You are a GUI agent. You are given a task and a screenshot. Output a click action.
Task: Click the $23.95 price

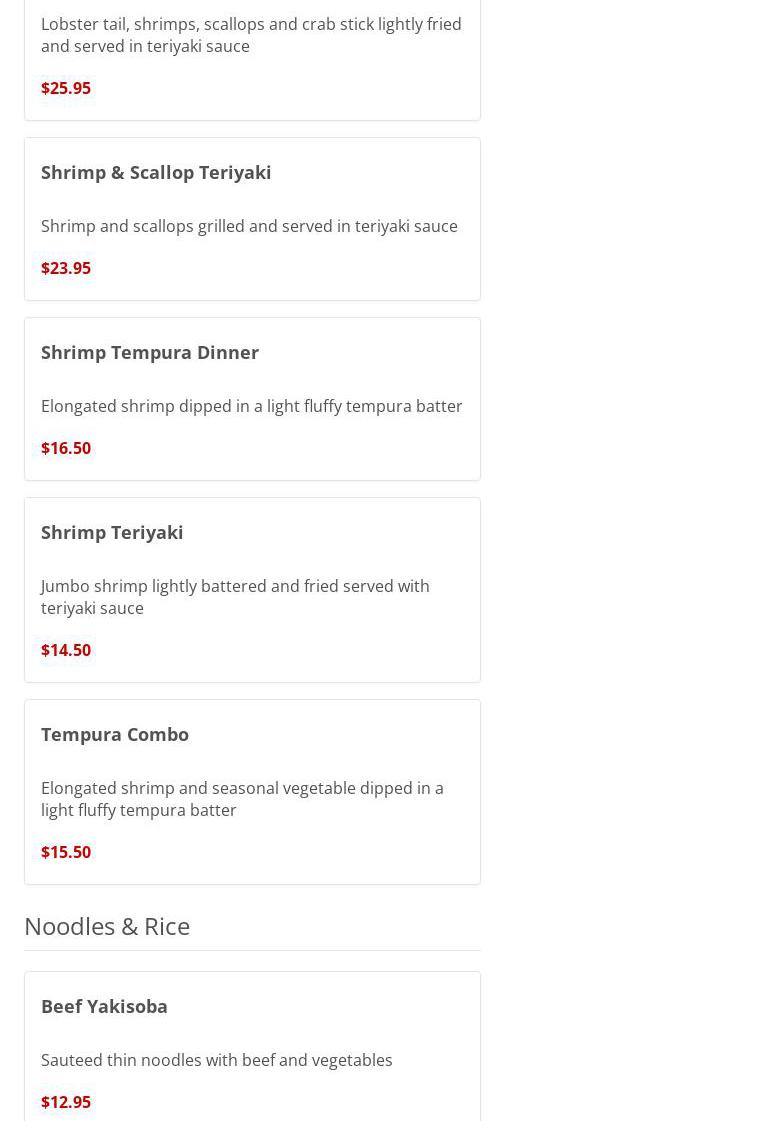(66, 268)
